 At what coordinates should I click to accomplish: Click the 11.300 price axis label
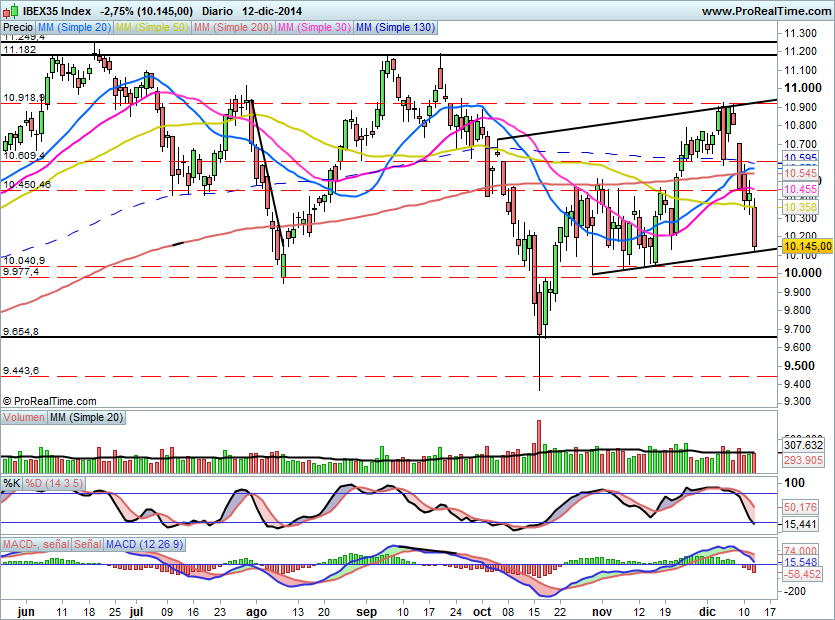pyautogui.click(x=800, y=33)
